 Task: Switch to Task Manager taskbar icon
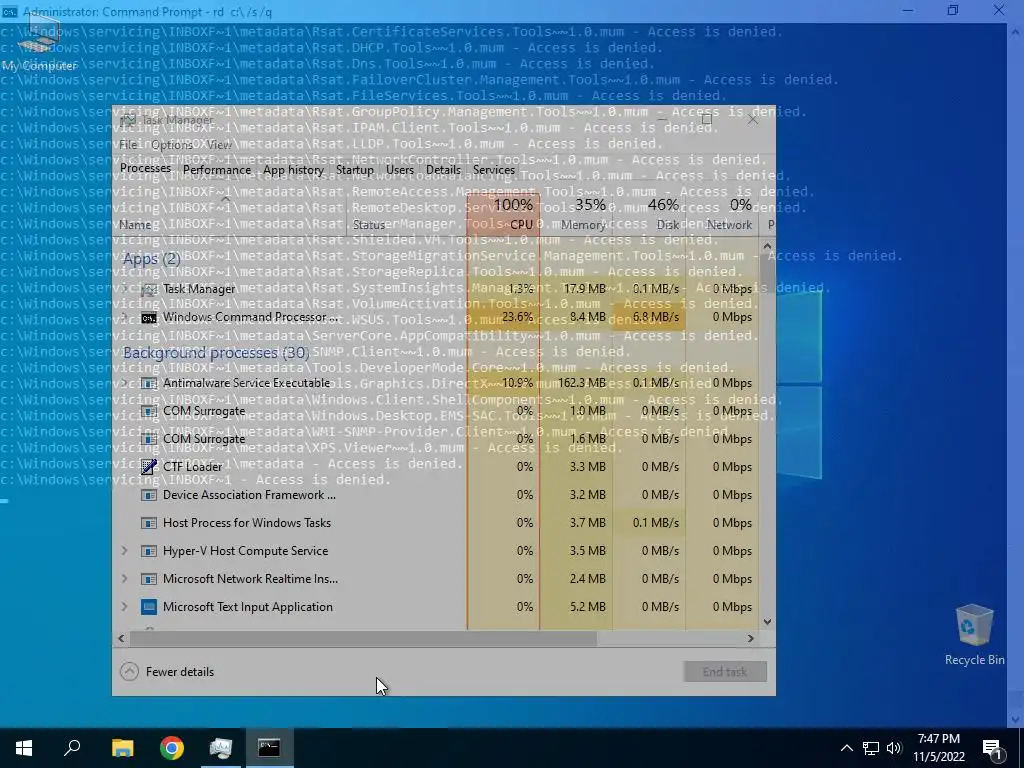click(221, 748)
